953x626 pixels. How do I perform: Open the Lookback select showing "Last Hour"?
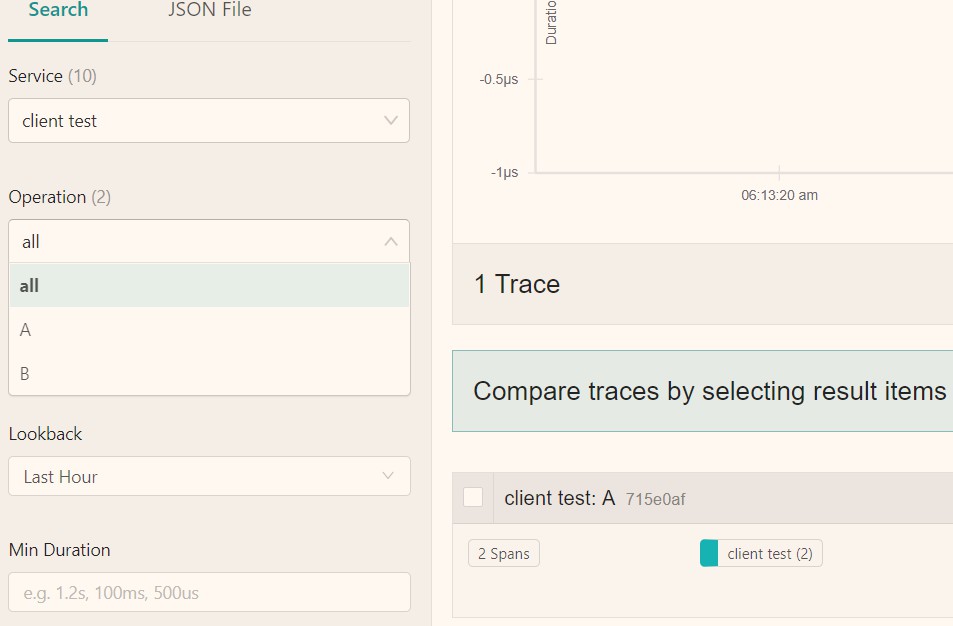coord(200,476)
